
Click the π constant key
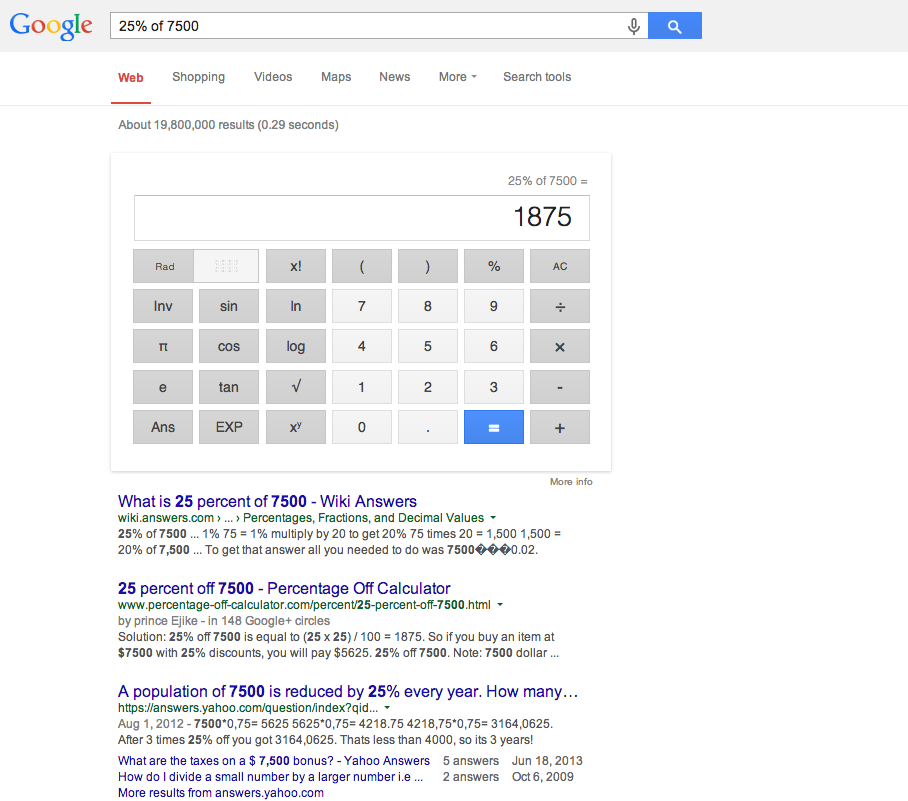pos(163,346)
